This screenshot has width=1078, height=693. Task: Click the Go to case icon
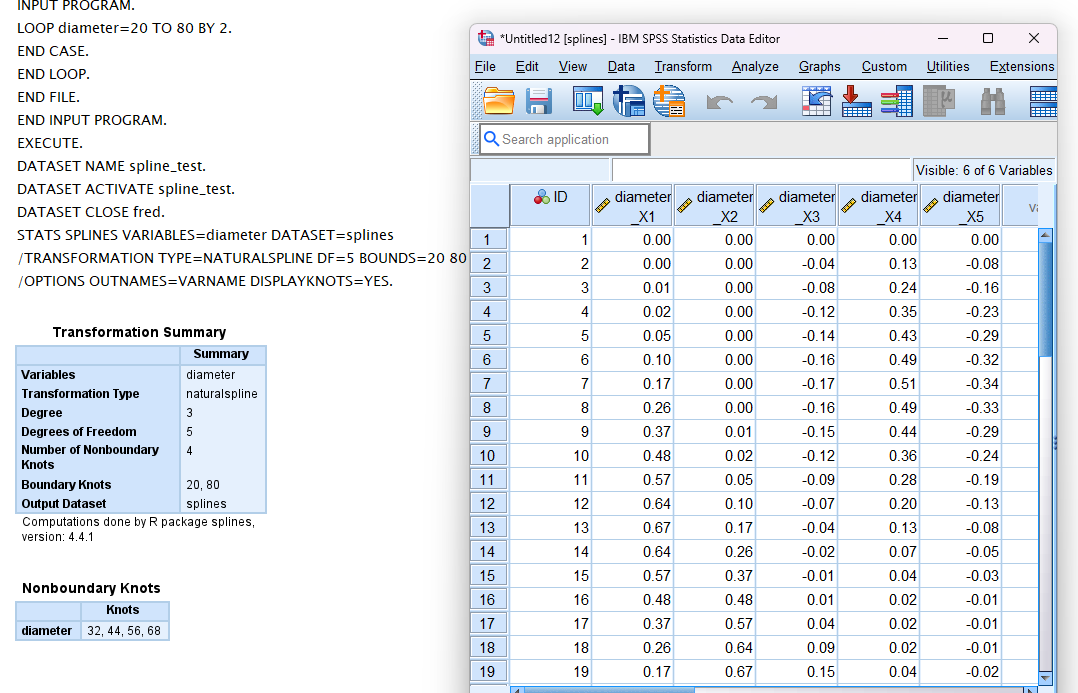tap(816, 101)
